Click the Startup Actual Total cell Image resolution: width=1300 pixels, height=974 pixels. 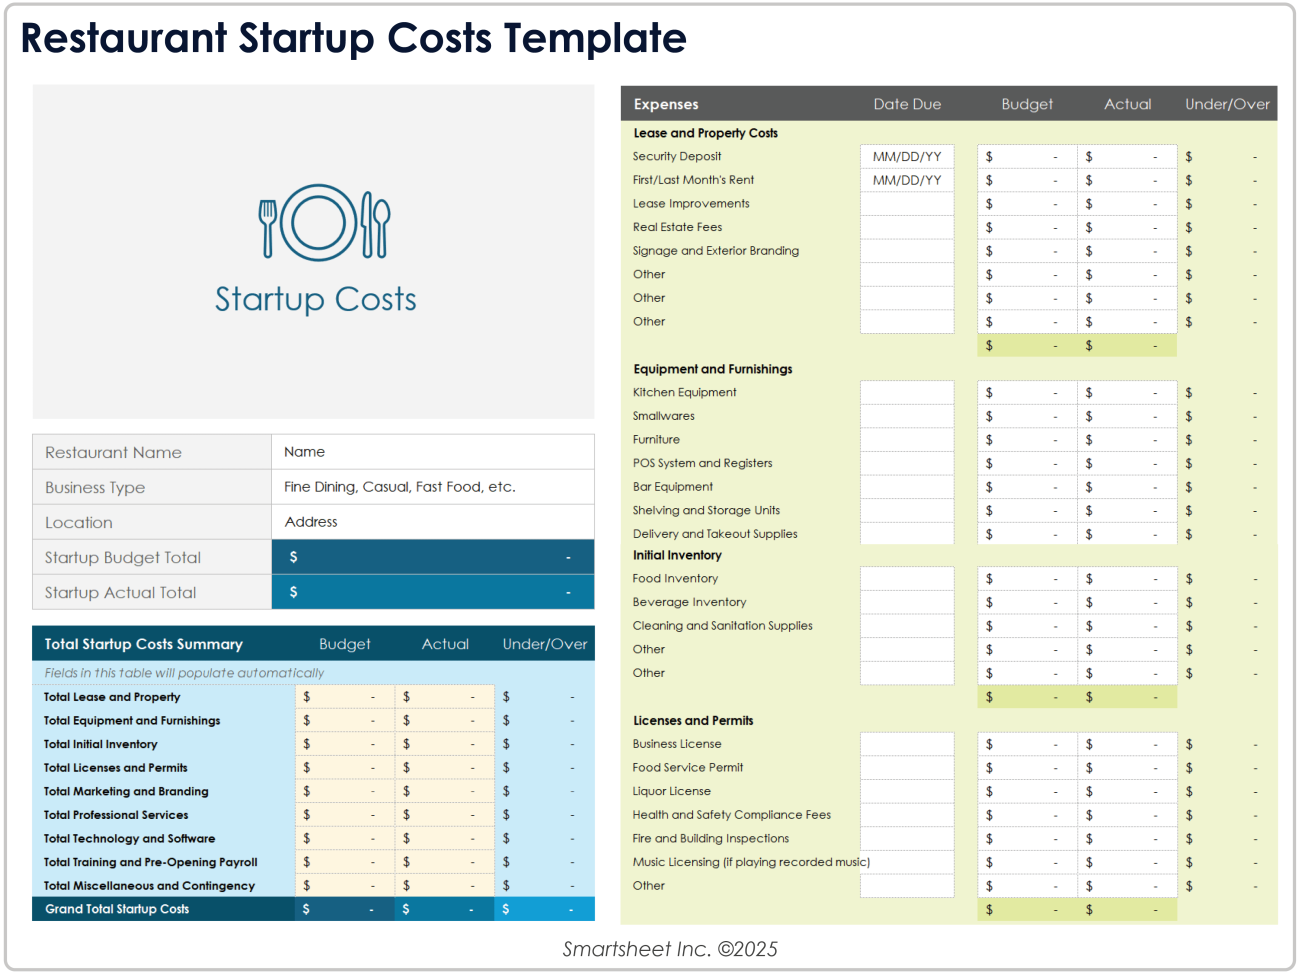tap(432, 592)
